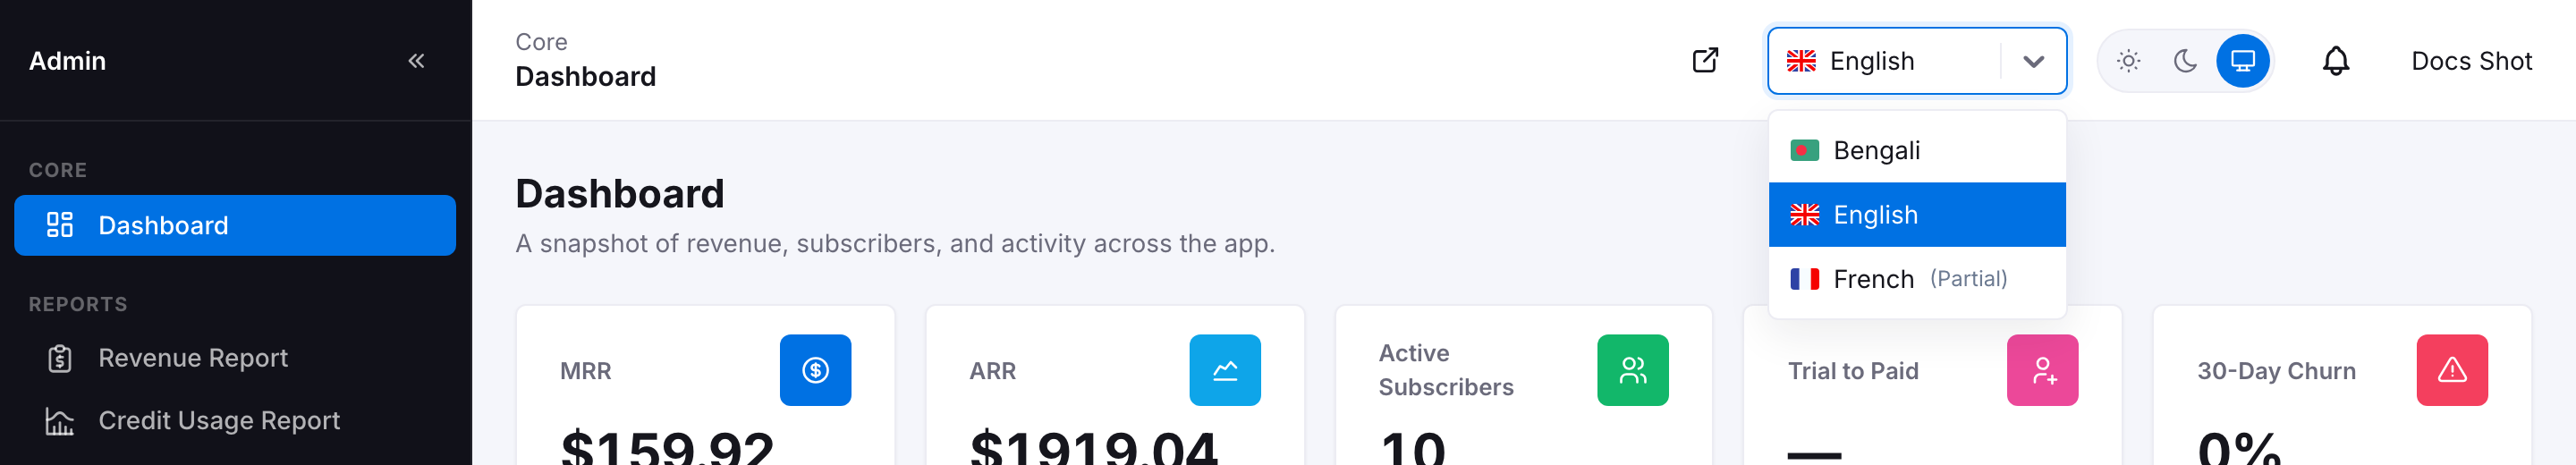Choose French (Partial) language option
Image resolution: width=2576 pixels, height=465 pixels.
pyautogui.click(x=1917, y=279)
